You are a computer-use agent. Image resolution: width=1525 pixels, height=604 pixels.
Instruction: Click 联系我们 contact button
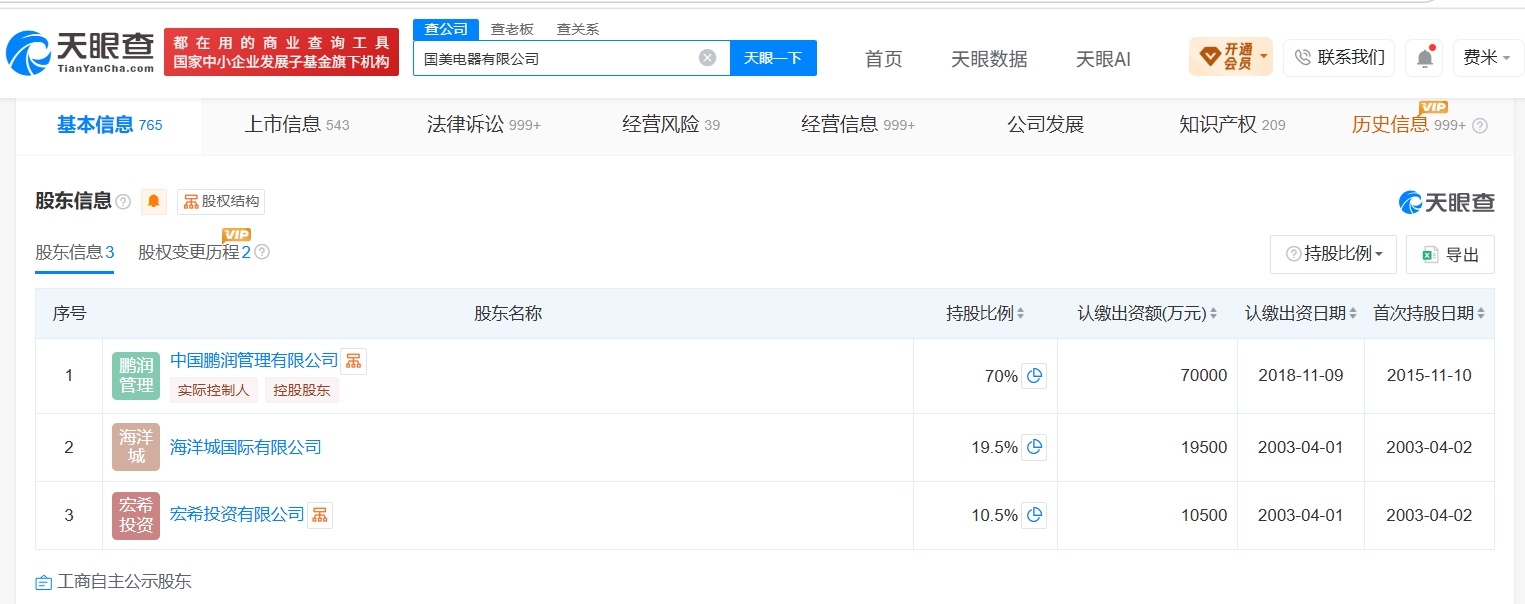(1339, 58)
